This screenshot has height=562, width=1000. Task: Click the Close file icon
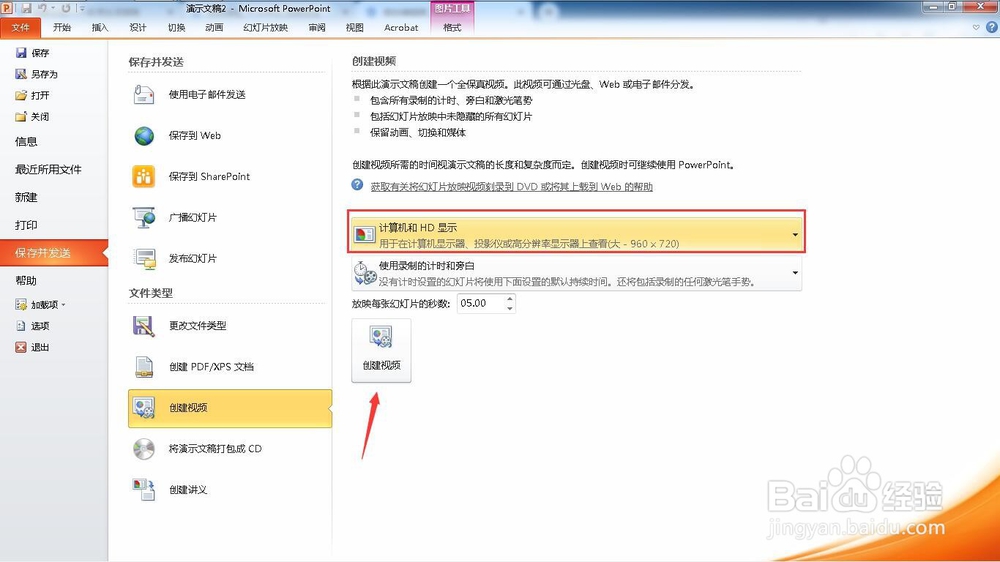[x=21, y=117]
